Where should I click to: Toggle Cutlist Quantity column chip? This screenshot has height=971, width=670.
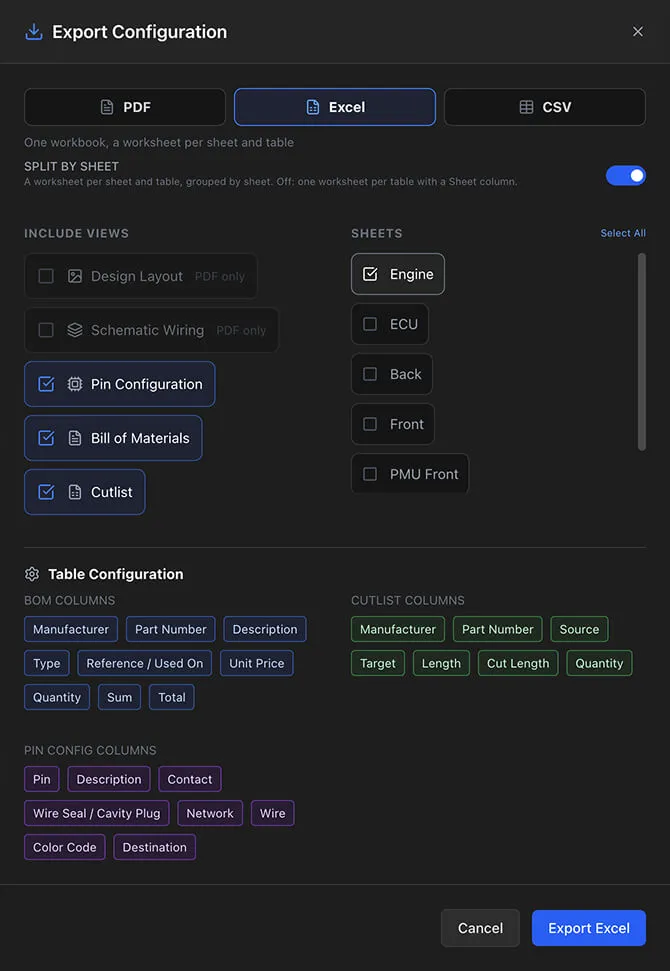[x=599, y=663]
